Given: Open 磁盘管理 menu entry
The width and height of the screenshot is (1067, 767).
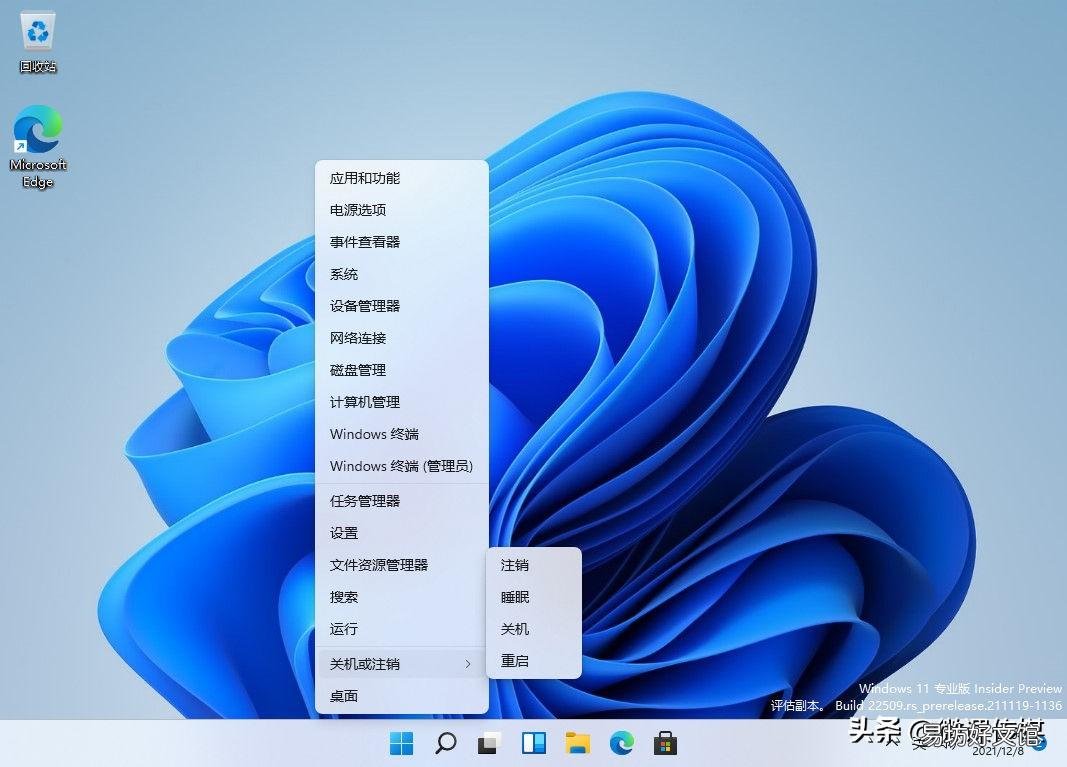Looking at the screenshot, I should click(402, 370).
